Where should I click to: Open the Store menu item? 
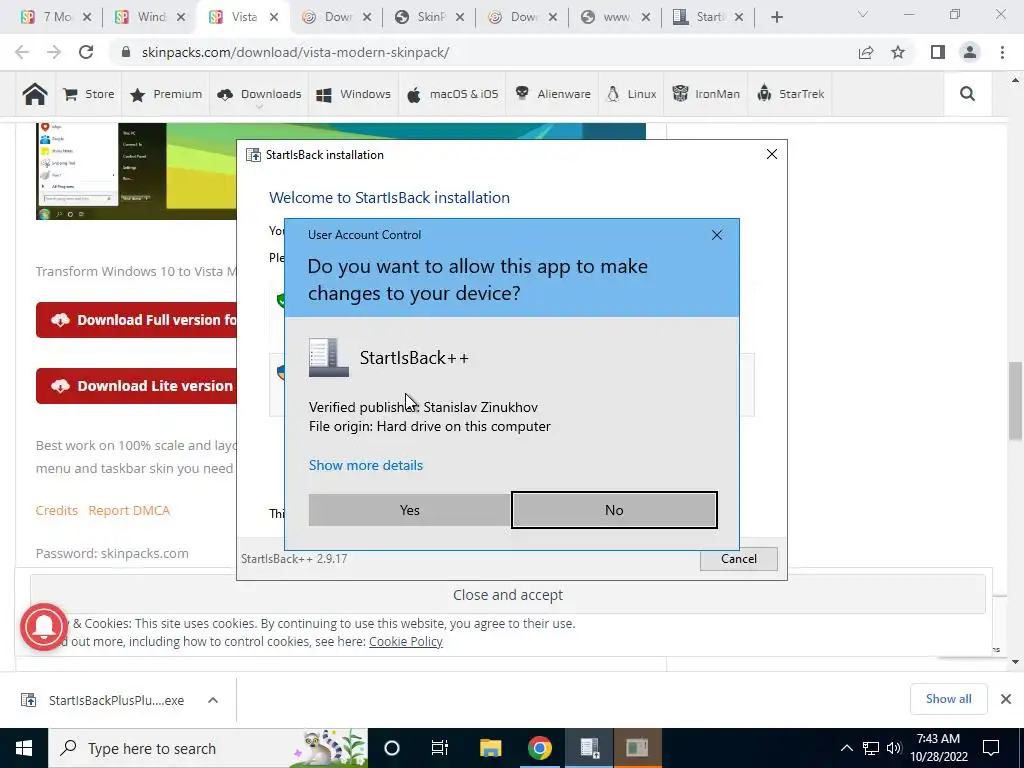tap(89, 94)
